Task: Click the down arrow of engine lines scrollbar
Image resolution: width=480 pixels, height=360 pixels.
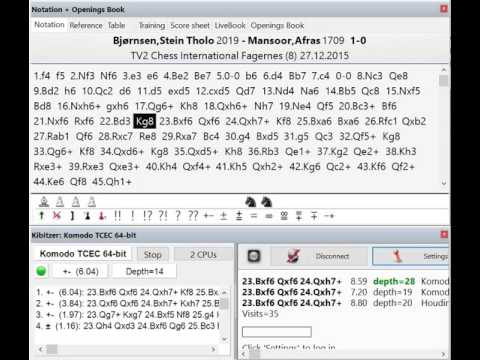Action: pyautogui.click(x=224, y=339)
